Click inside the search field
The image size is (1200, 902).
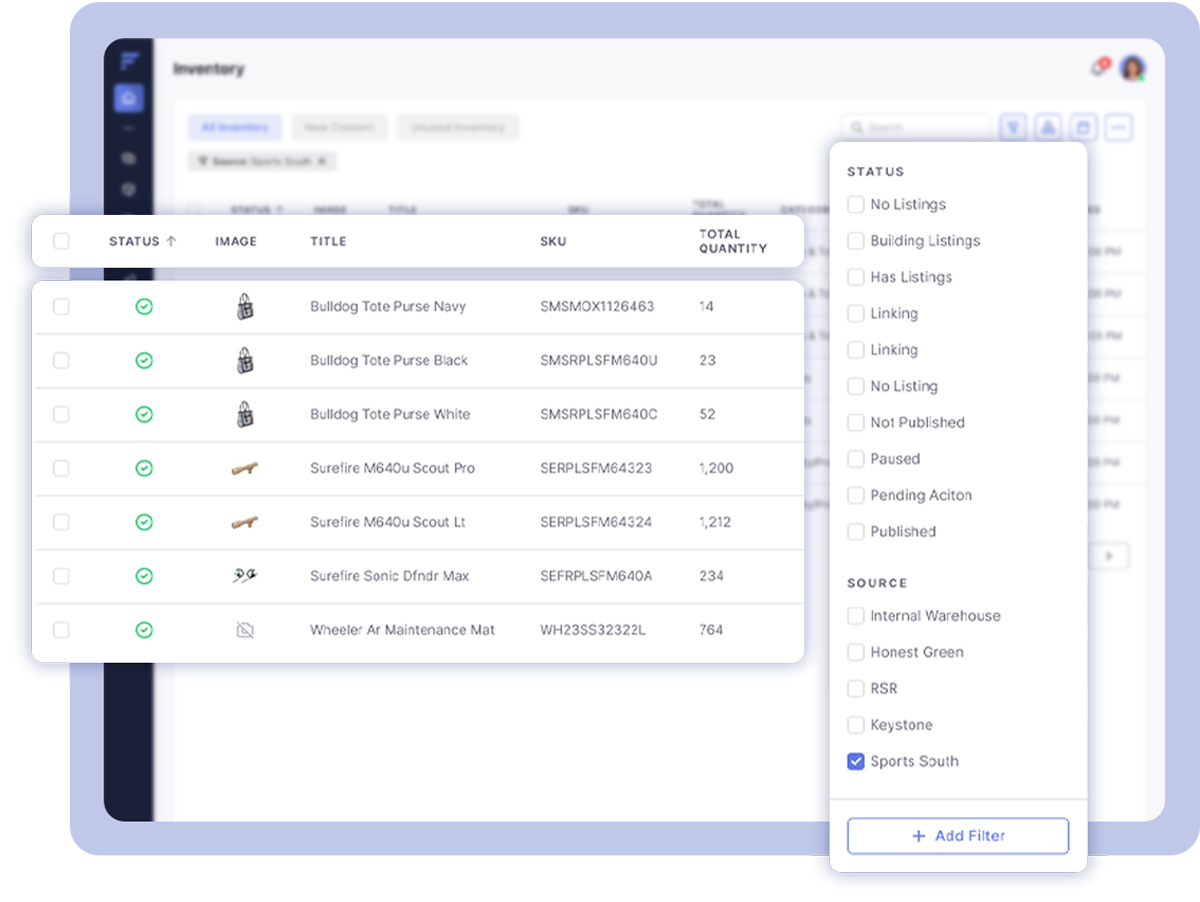[x=915, y=127]
